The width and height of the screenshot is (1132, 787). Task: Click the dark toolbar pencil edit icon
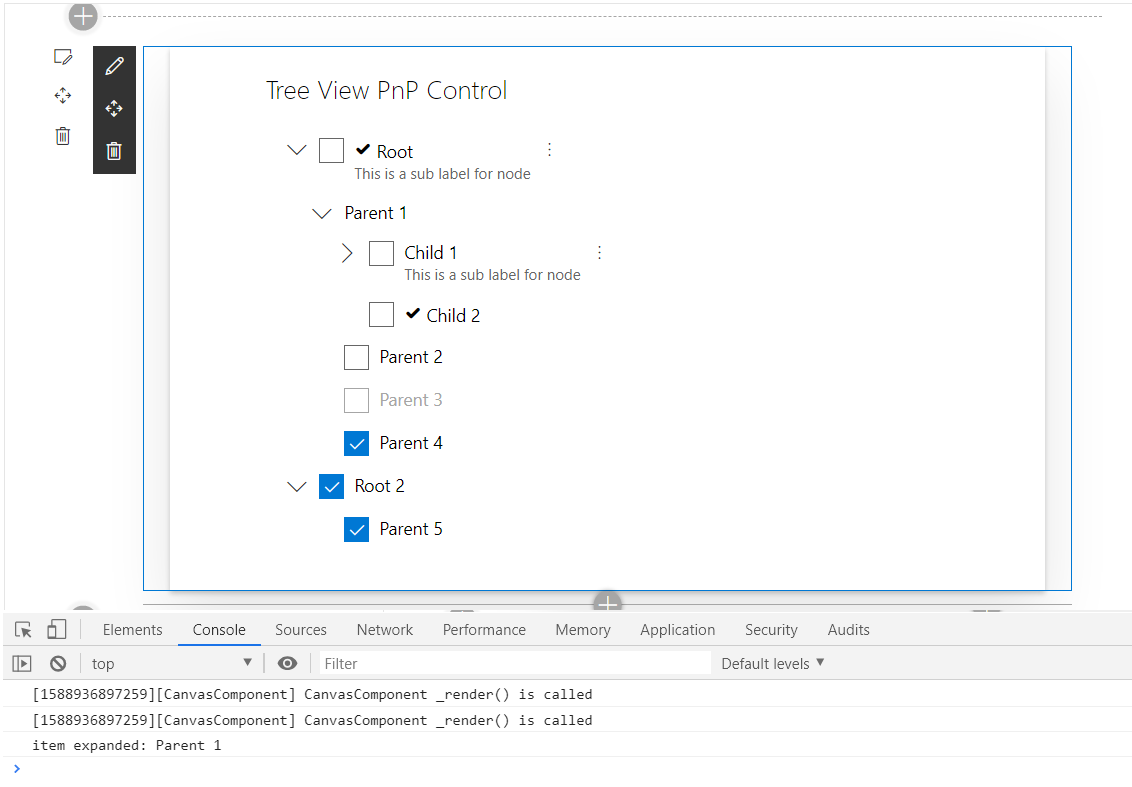click(114, 66)
